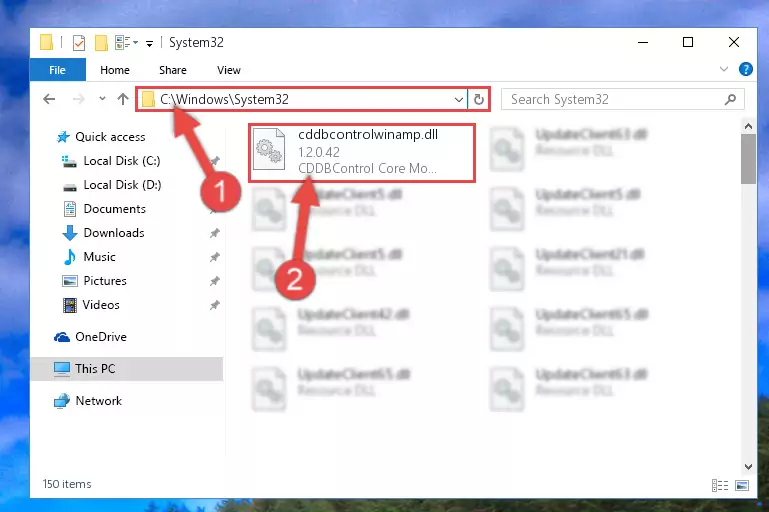Switch to Details view in status bar
This screenshot has height=512, width=769.
coord(719,486)
